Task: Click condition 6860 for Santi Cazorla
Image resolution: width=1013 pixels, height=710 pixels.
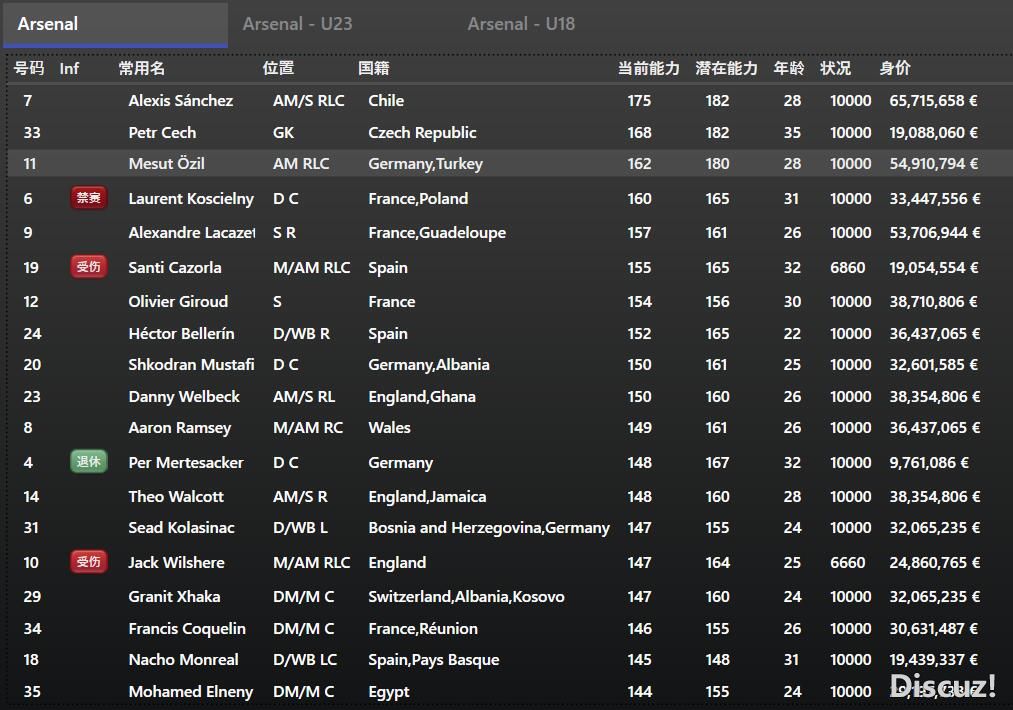Action: pyautogui.click(x=848, y=267)
